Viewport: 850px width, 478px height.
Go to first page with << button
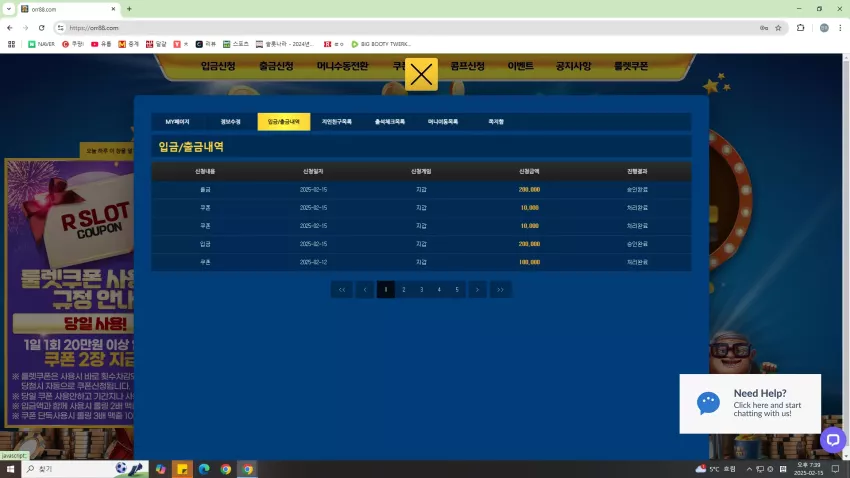[x=342, y=289]
